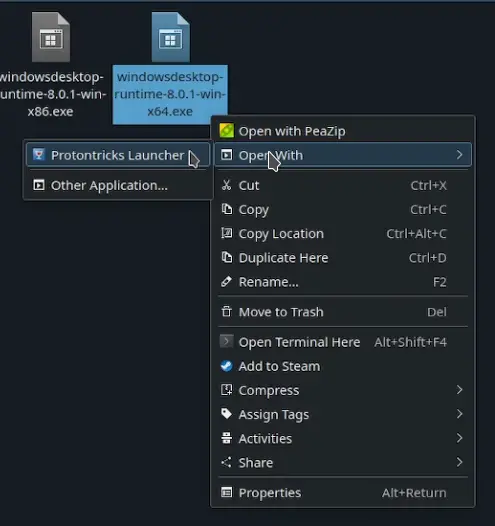The image size is (495, 526).
Task: Select the windowsdesktop-runtime x86.exe file
Action: 51,65
